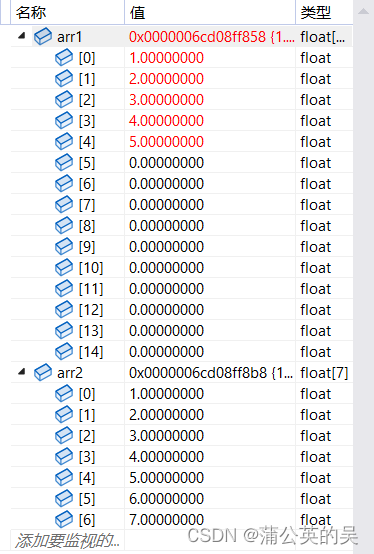Viewport: 374px width, 554px height.
Task: Click the float type of element [12]
Action: click(x=316, y=310)
